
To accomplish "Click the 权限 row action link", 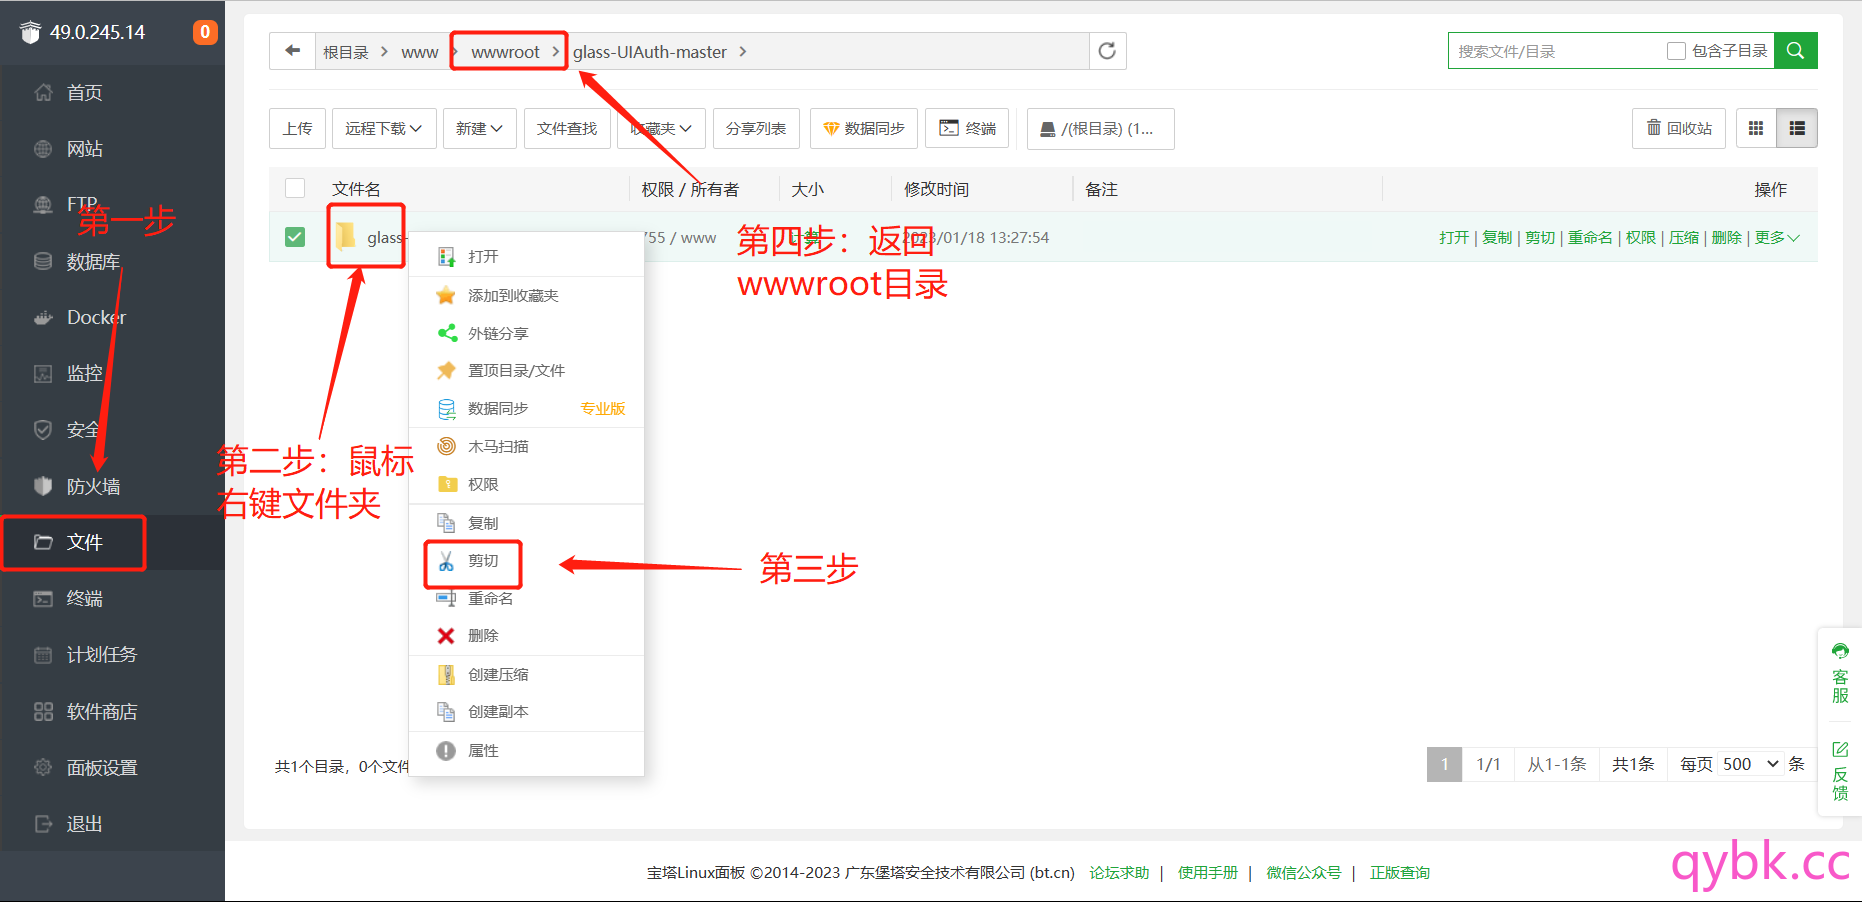I will (x=1641, y=237).
